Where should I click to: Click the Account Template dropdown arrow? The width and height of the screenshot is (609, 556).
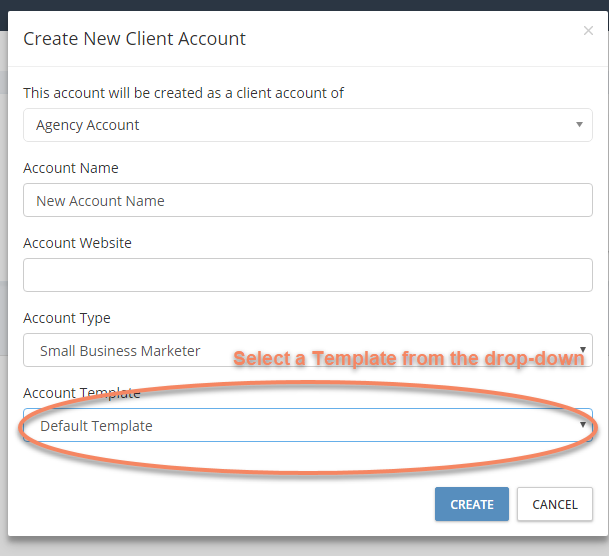pos(583,425)
